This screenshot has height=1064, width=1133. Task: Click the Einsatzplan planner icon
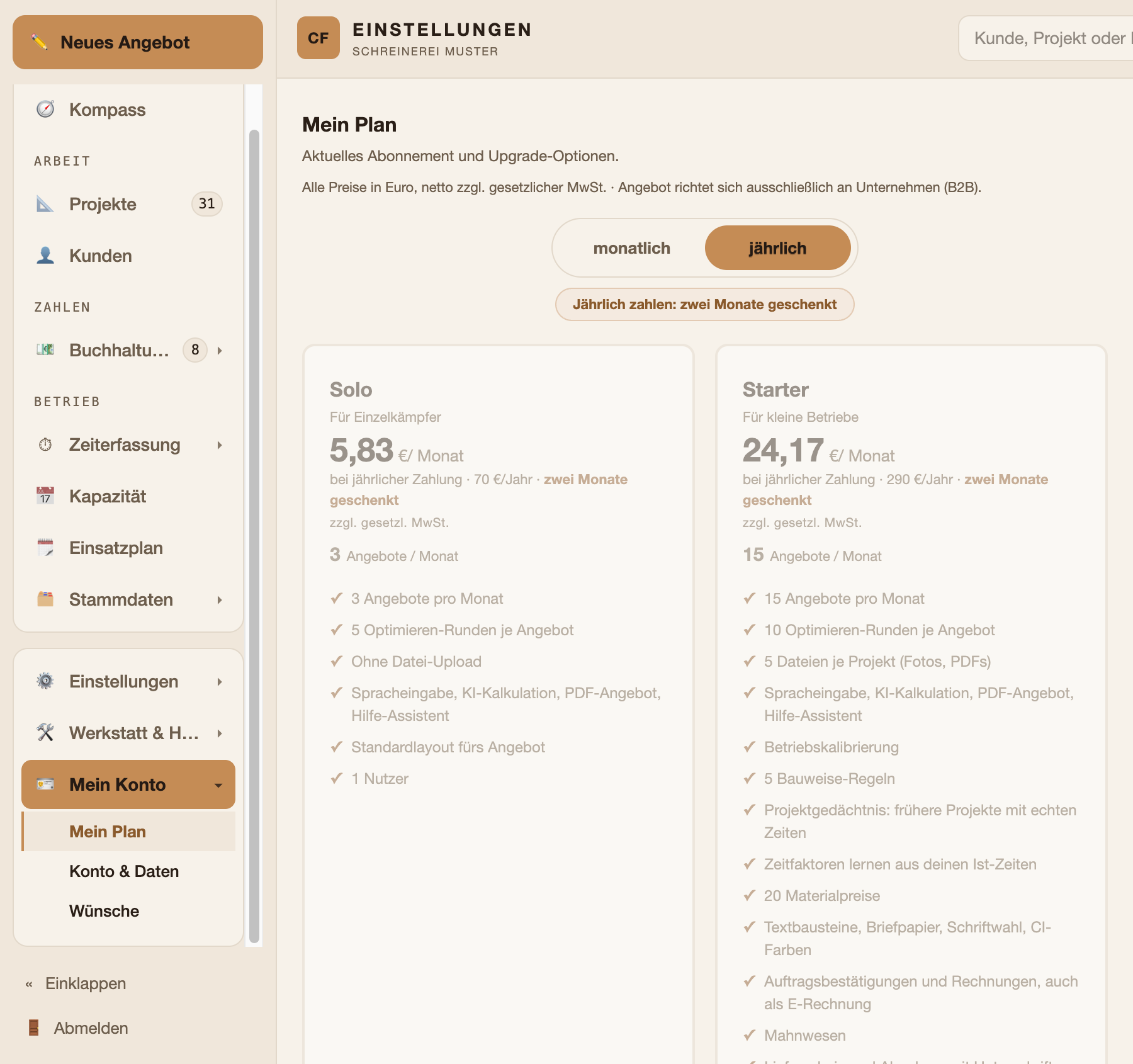[46, 548]
